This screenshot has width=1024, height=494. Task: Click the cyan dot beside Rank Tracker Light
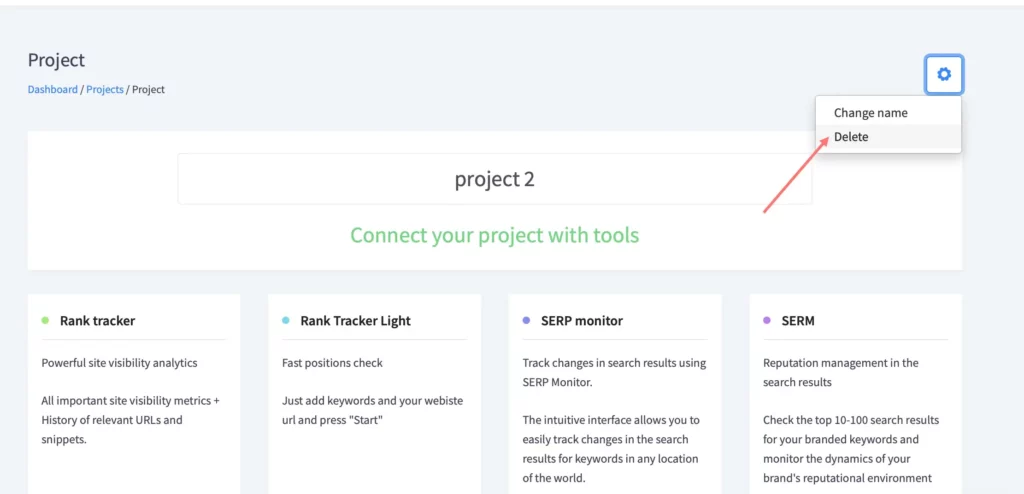click(285, 321)
